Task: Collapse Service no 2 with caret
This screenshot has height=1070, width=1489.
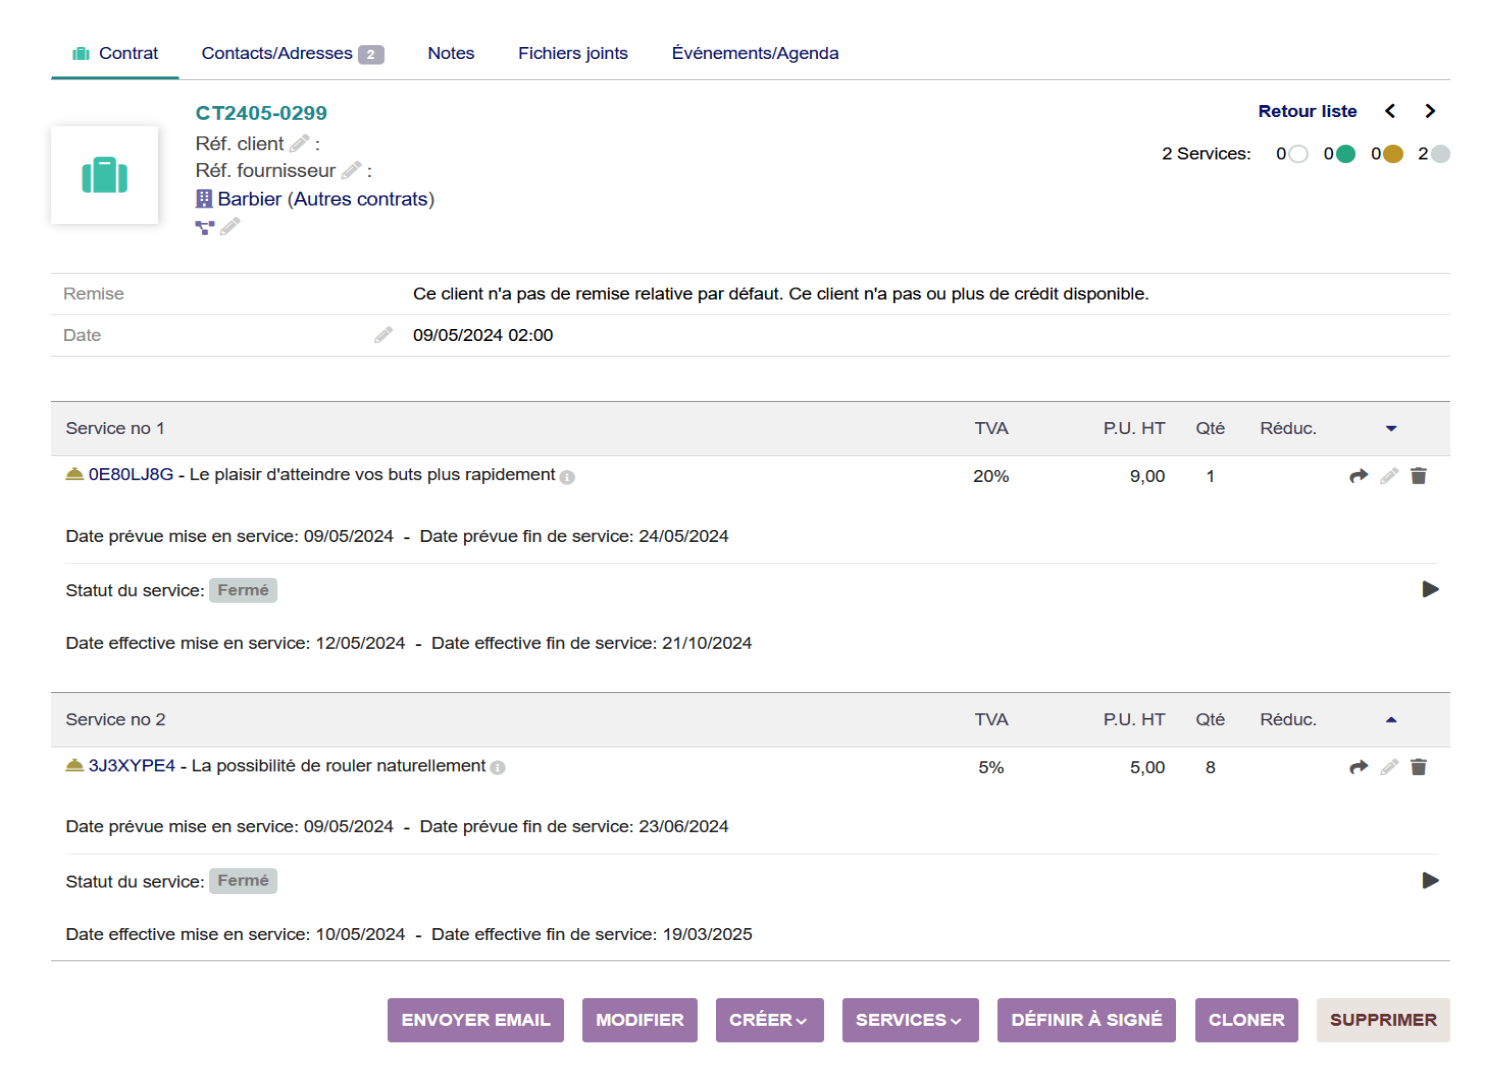Action: (x=1391, y=719)
